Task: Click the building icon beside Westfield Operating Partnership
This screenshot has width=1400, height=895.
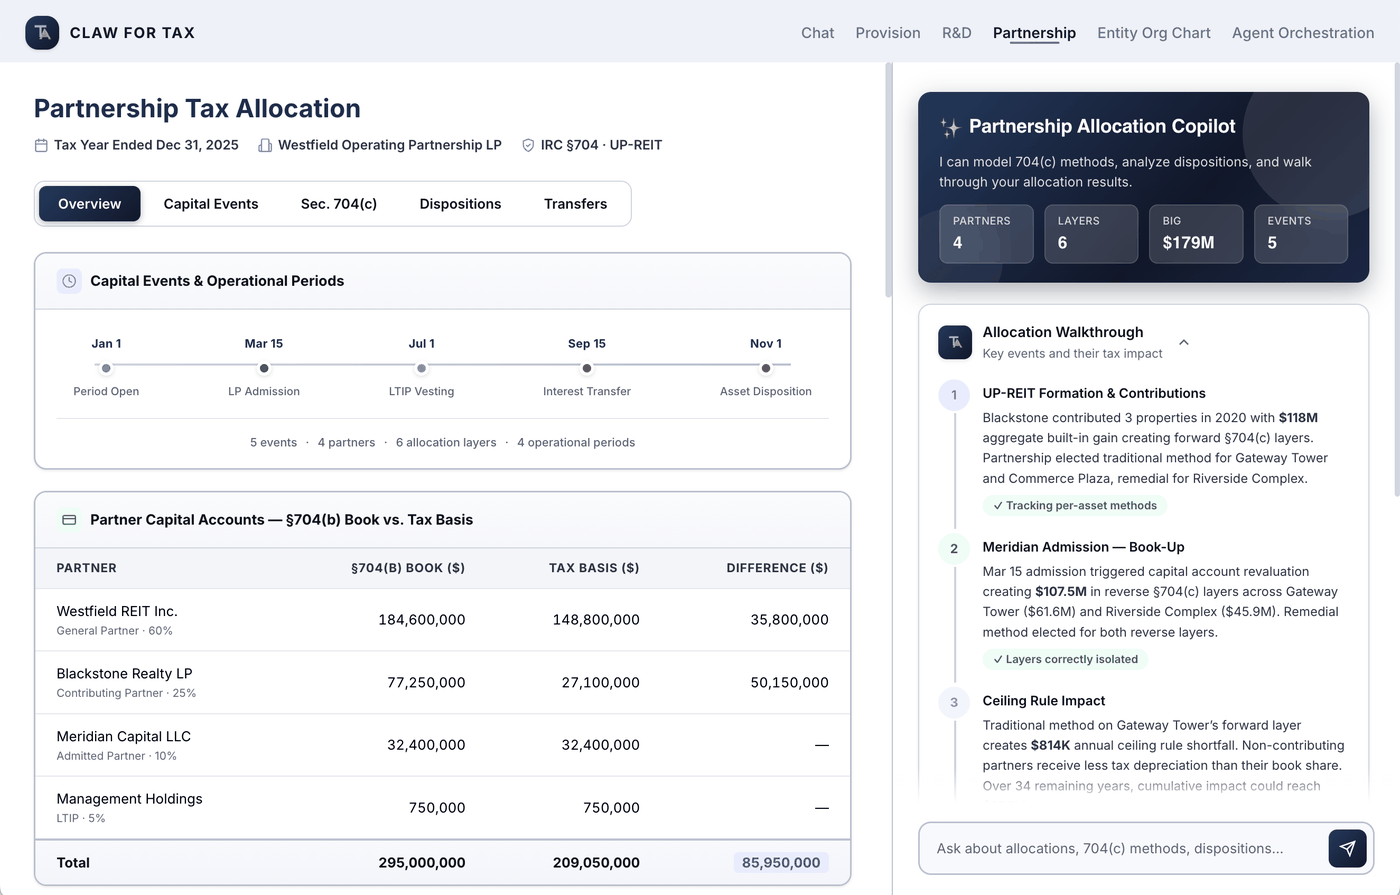Action: (x=265, y=145)
